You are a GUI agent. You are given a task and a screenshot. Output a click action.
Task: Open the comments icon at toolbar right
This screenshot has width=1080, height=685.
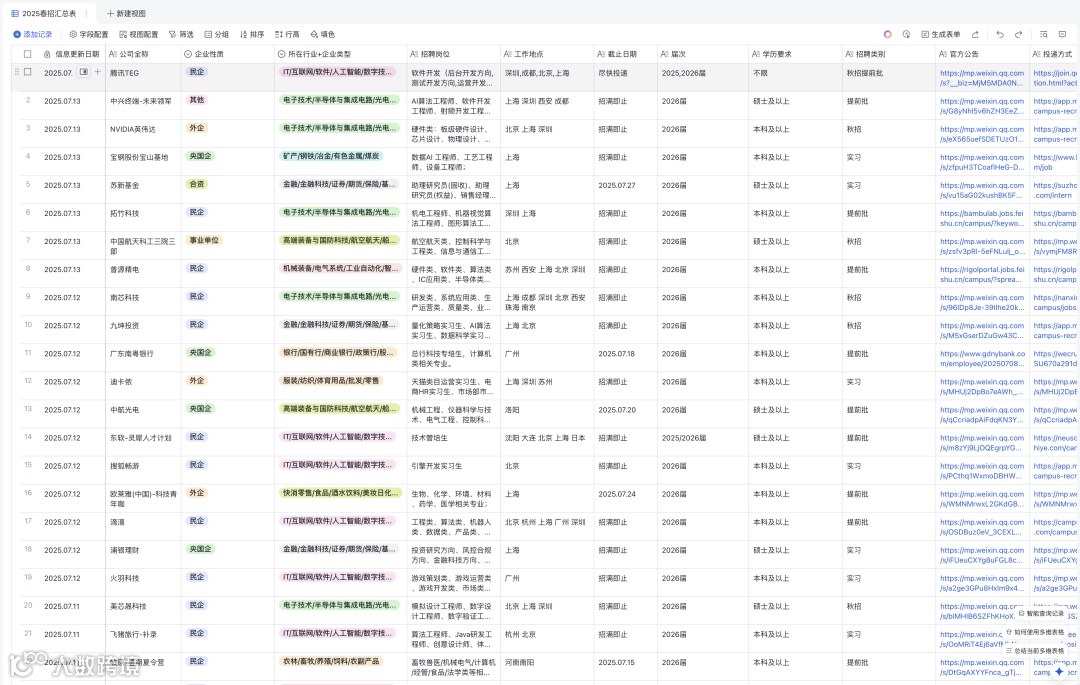1062,34
